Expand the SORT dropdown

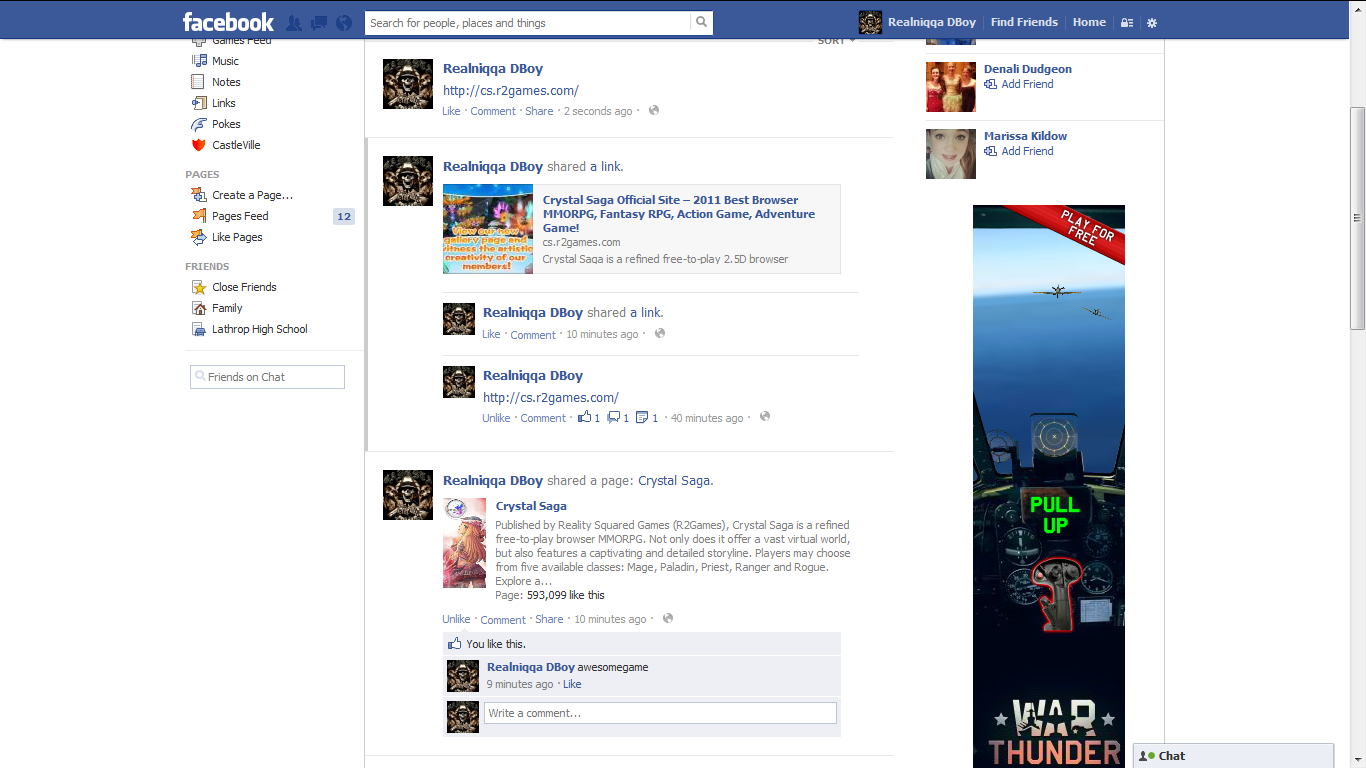pyautogui.click(x=836, y=41)
